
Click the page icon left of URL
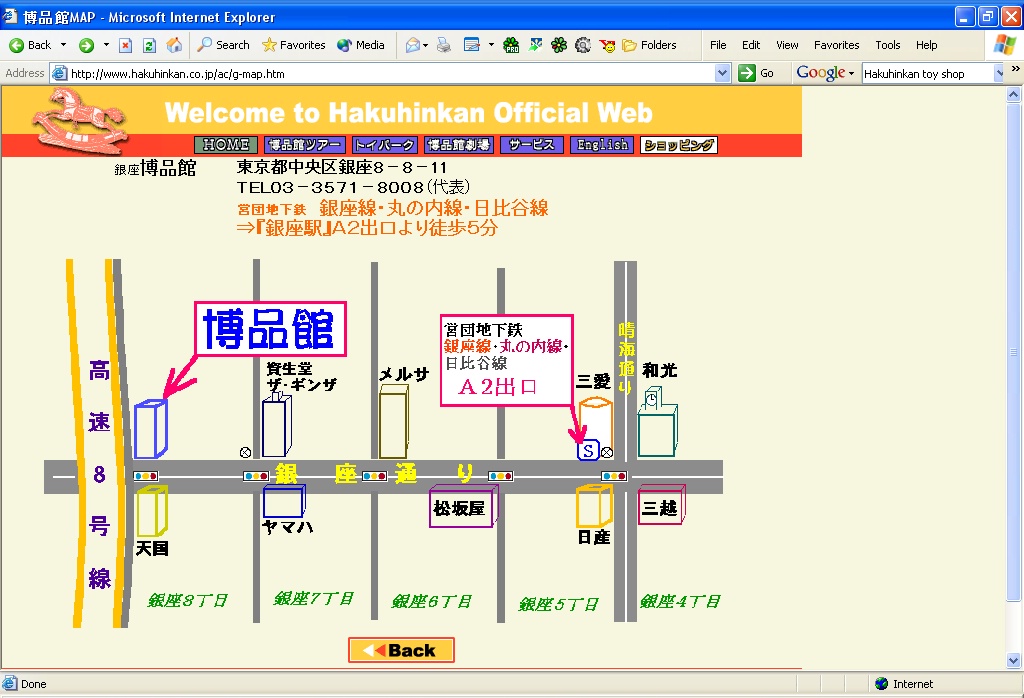pyautogui.click(x=59, y=73)
